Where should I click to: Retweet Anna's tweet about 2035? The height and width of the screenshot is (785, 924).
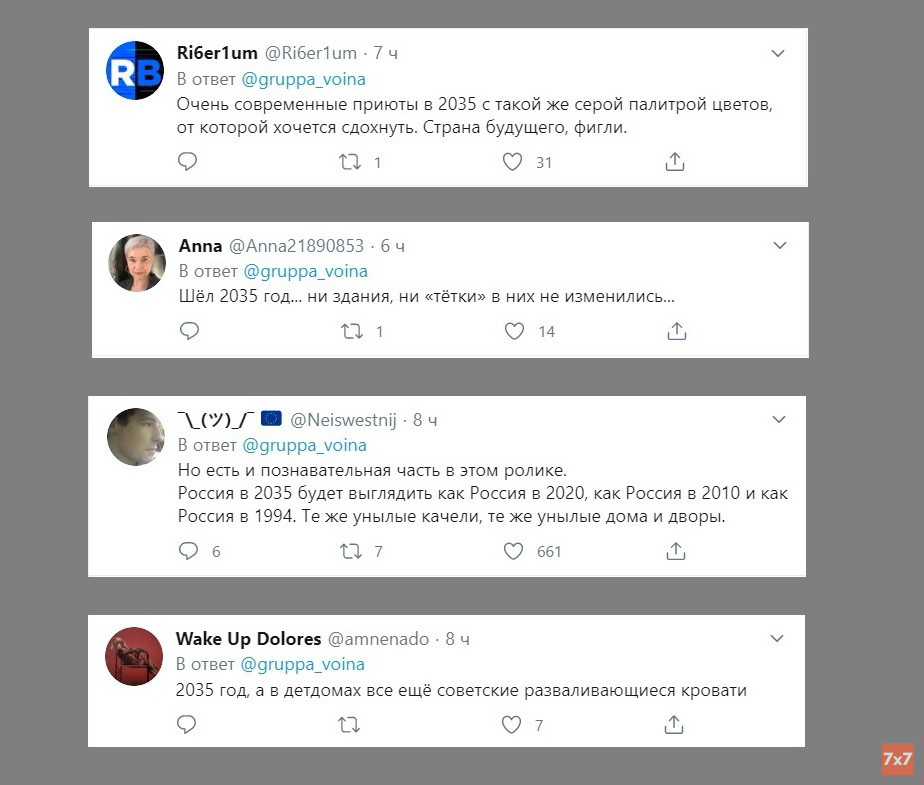(x=352, y=331)
